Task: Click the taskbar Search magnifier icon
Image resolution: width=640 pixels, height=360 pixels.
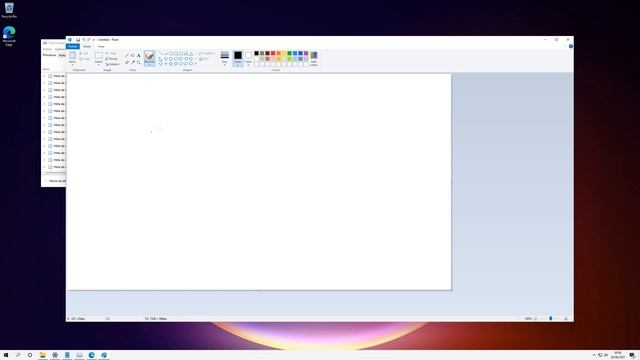Action: [x=18, y=355]
